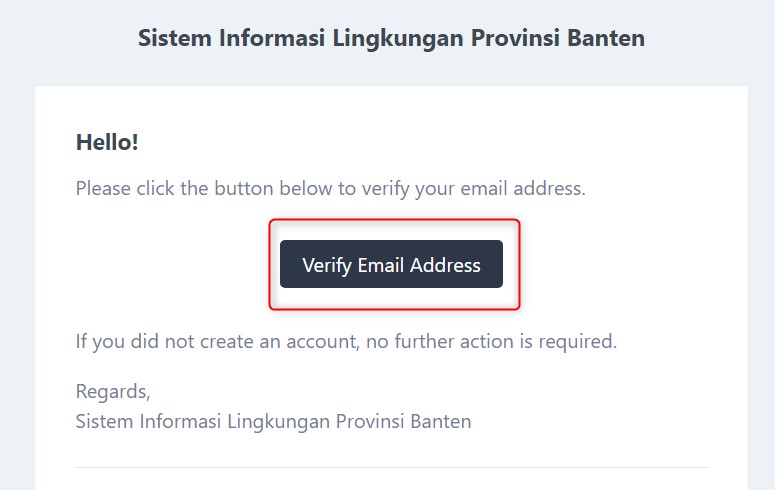Select the 'If you did not create' paragraph
This screenshot has height=490, width=775.
coord(346,341)
